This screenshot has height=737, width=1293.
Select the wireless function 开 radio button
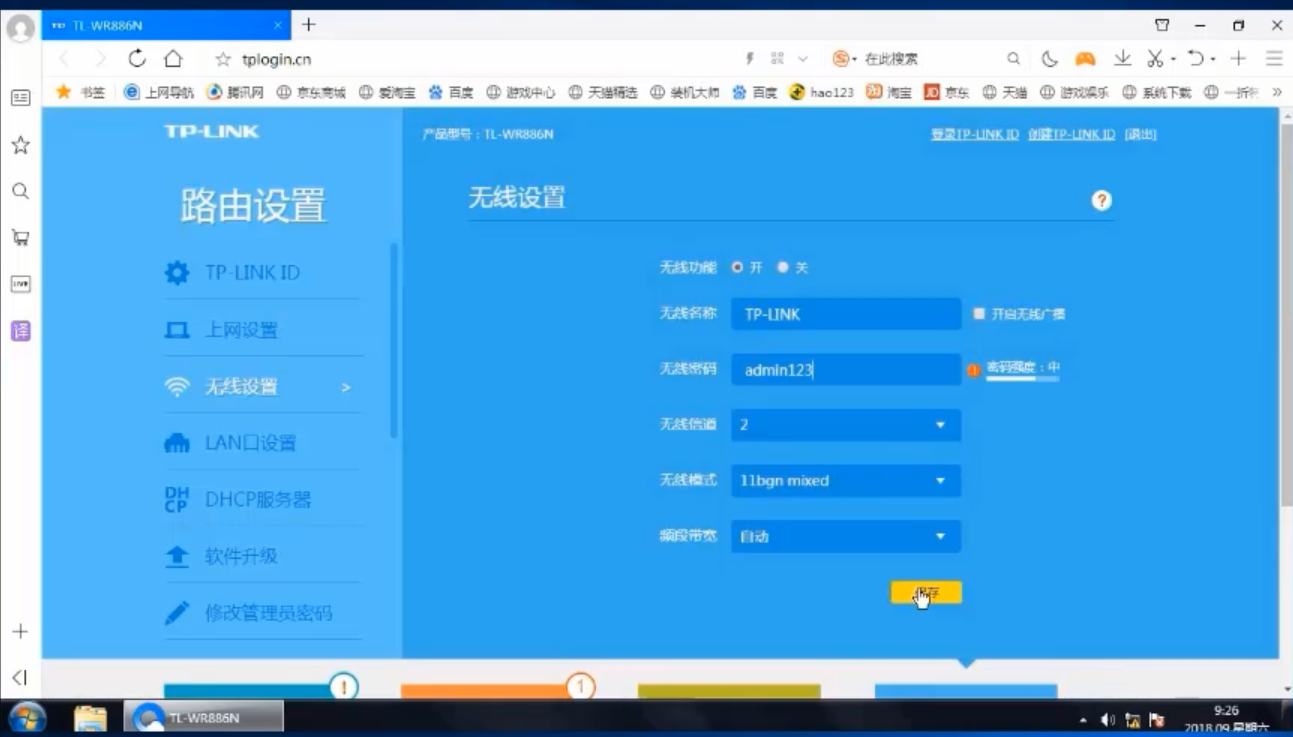pos(738,267)
